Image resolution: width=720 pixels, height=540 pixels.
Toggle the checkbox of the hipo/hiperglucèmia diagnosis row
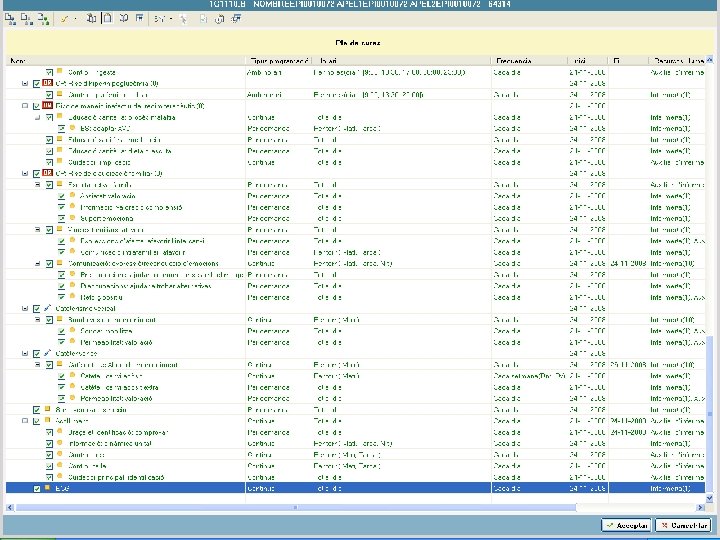coord(37,84)
